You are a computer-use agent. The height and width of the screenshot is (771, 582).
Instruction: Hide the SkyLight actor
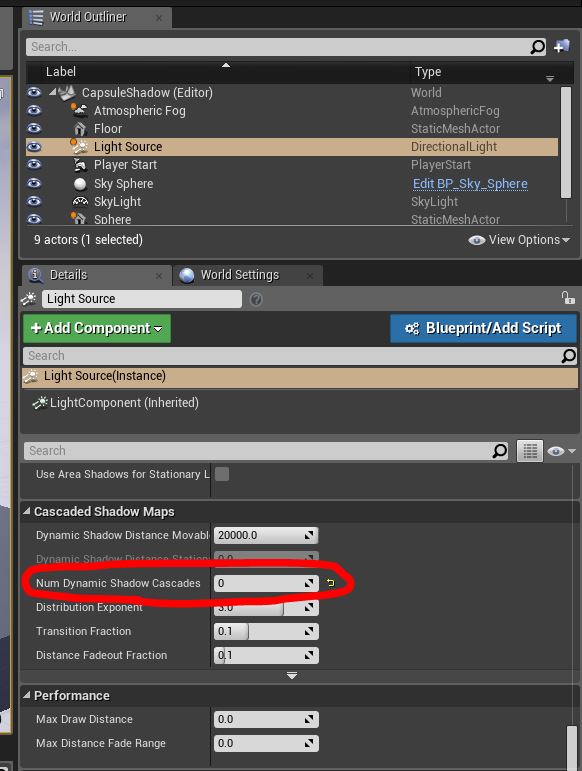(x=34, y=201)
